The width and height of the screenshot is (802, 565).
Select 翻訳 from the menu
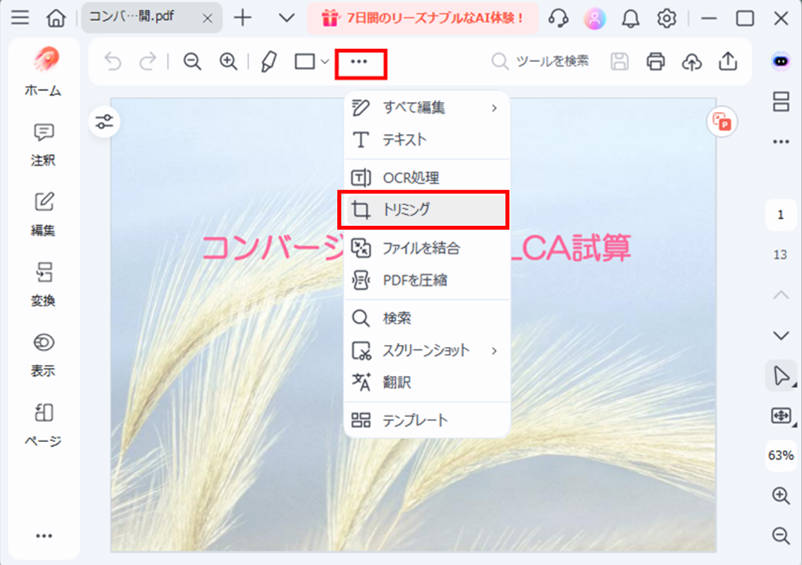(x=427, y=382)
